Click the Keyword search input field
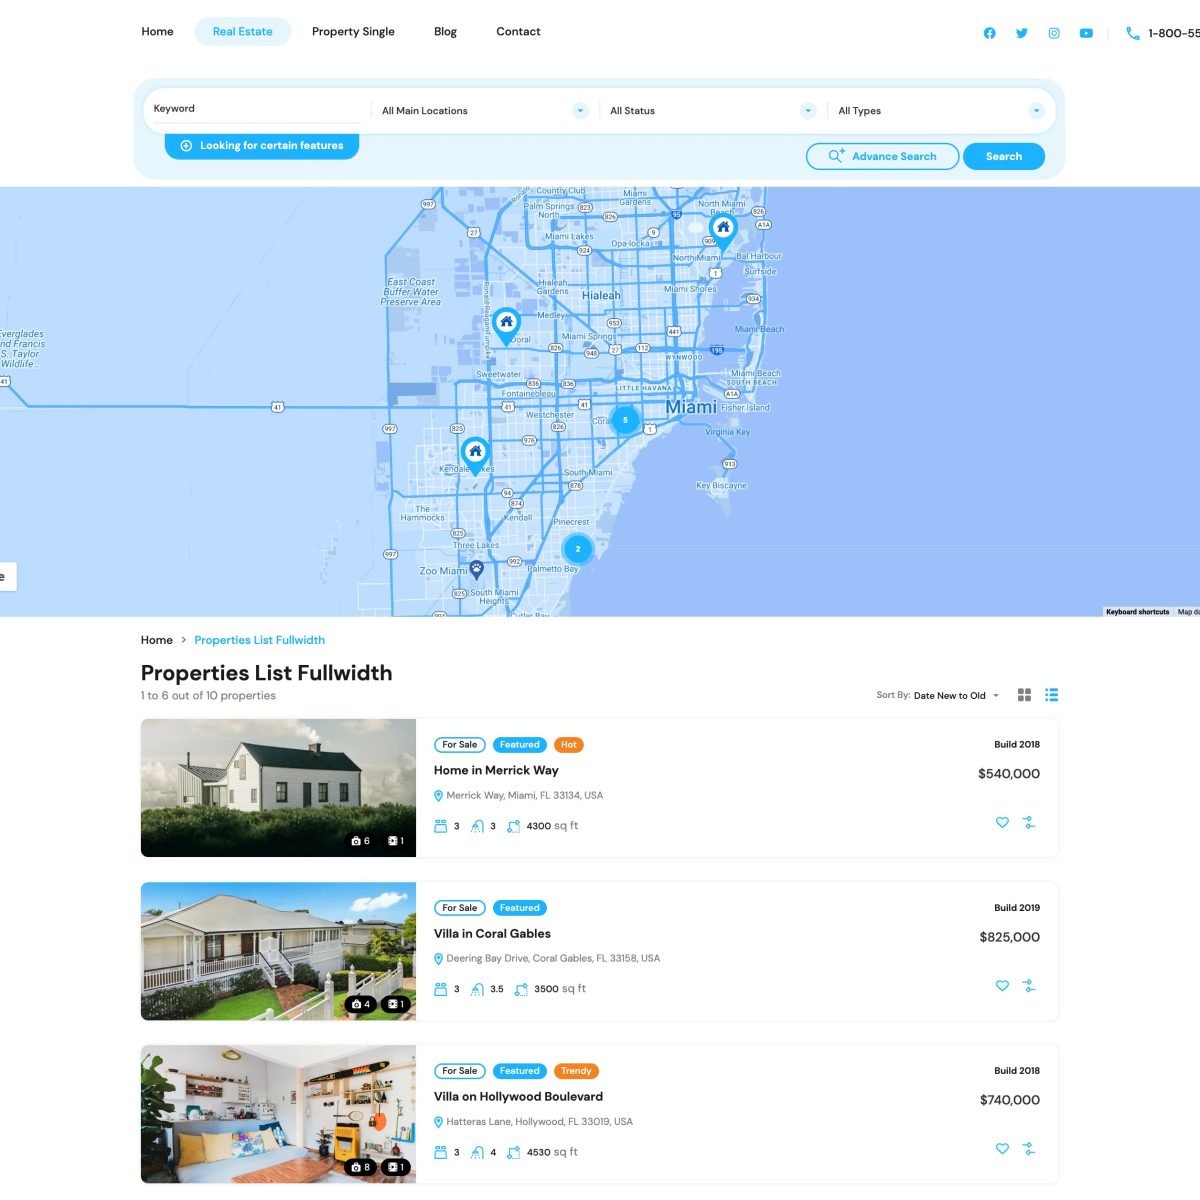This screenshot has height=1200, width=1200. 256,109
